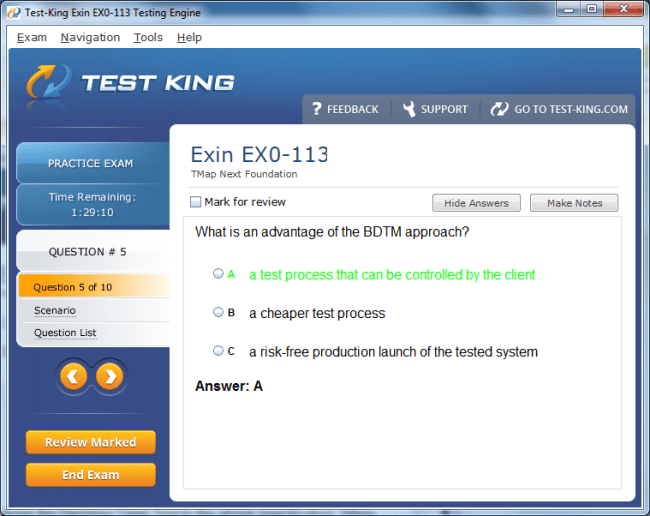Enable the Mark for review checkbox
Screen dimensions: 650x516
tap(196, 202)
